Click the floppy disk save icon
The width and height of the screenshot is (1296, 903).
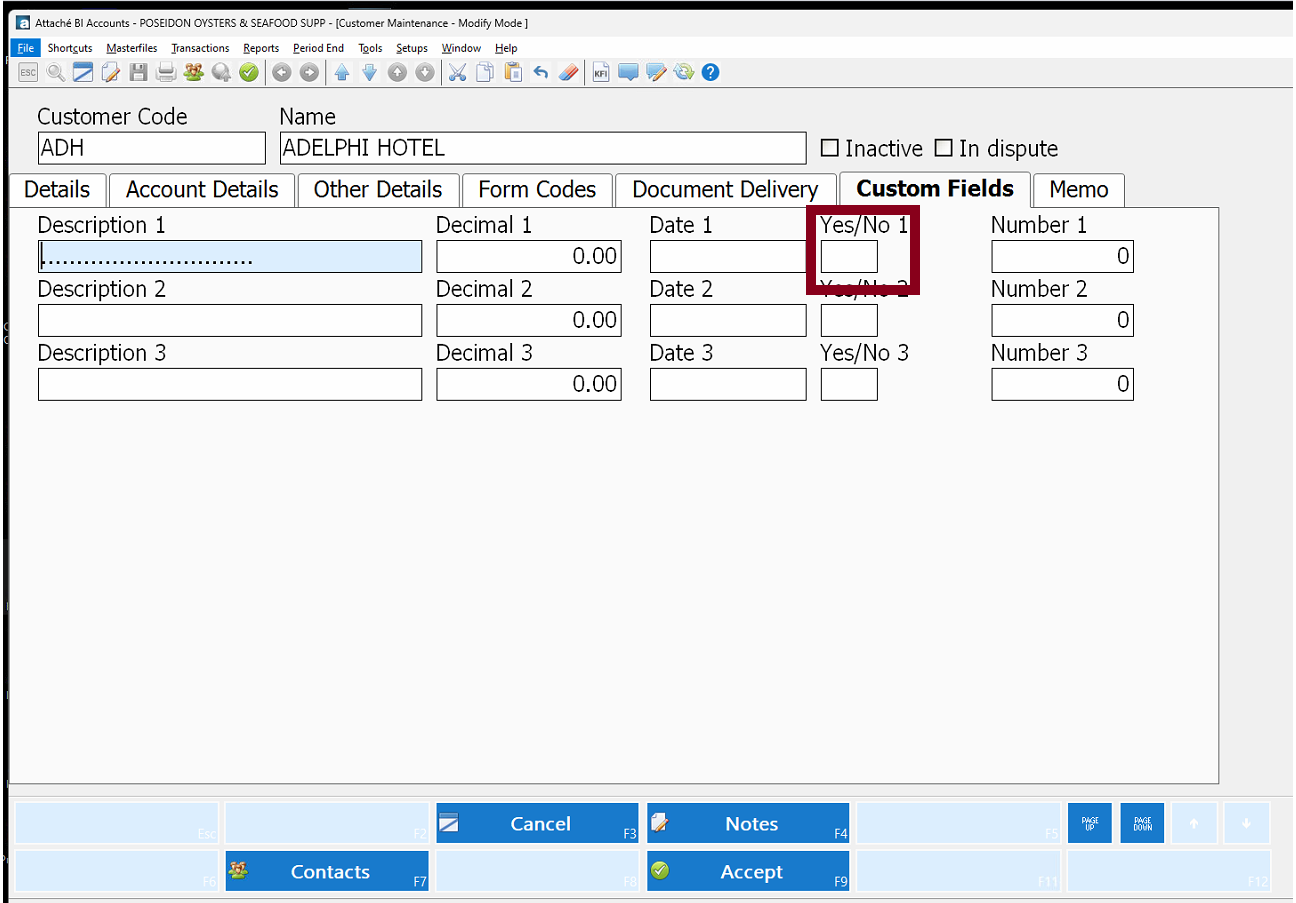pyautogui.click(x=139, y=72)
